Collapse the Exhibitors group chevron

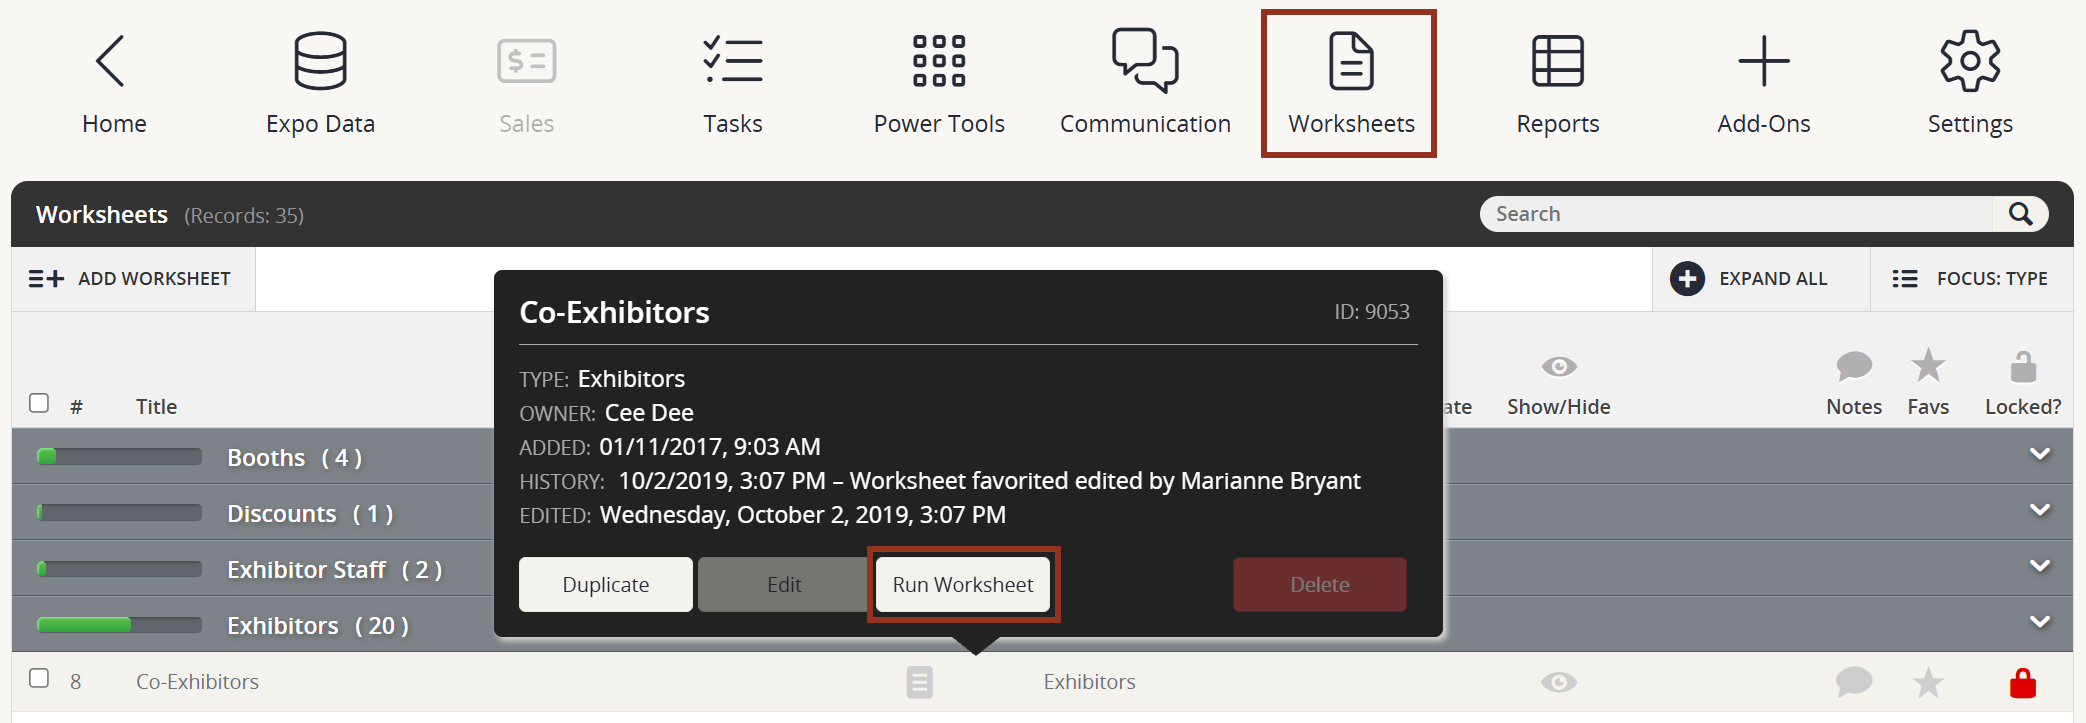click(2040, 623)
